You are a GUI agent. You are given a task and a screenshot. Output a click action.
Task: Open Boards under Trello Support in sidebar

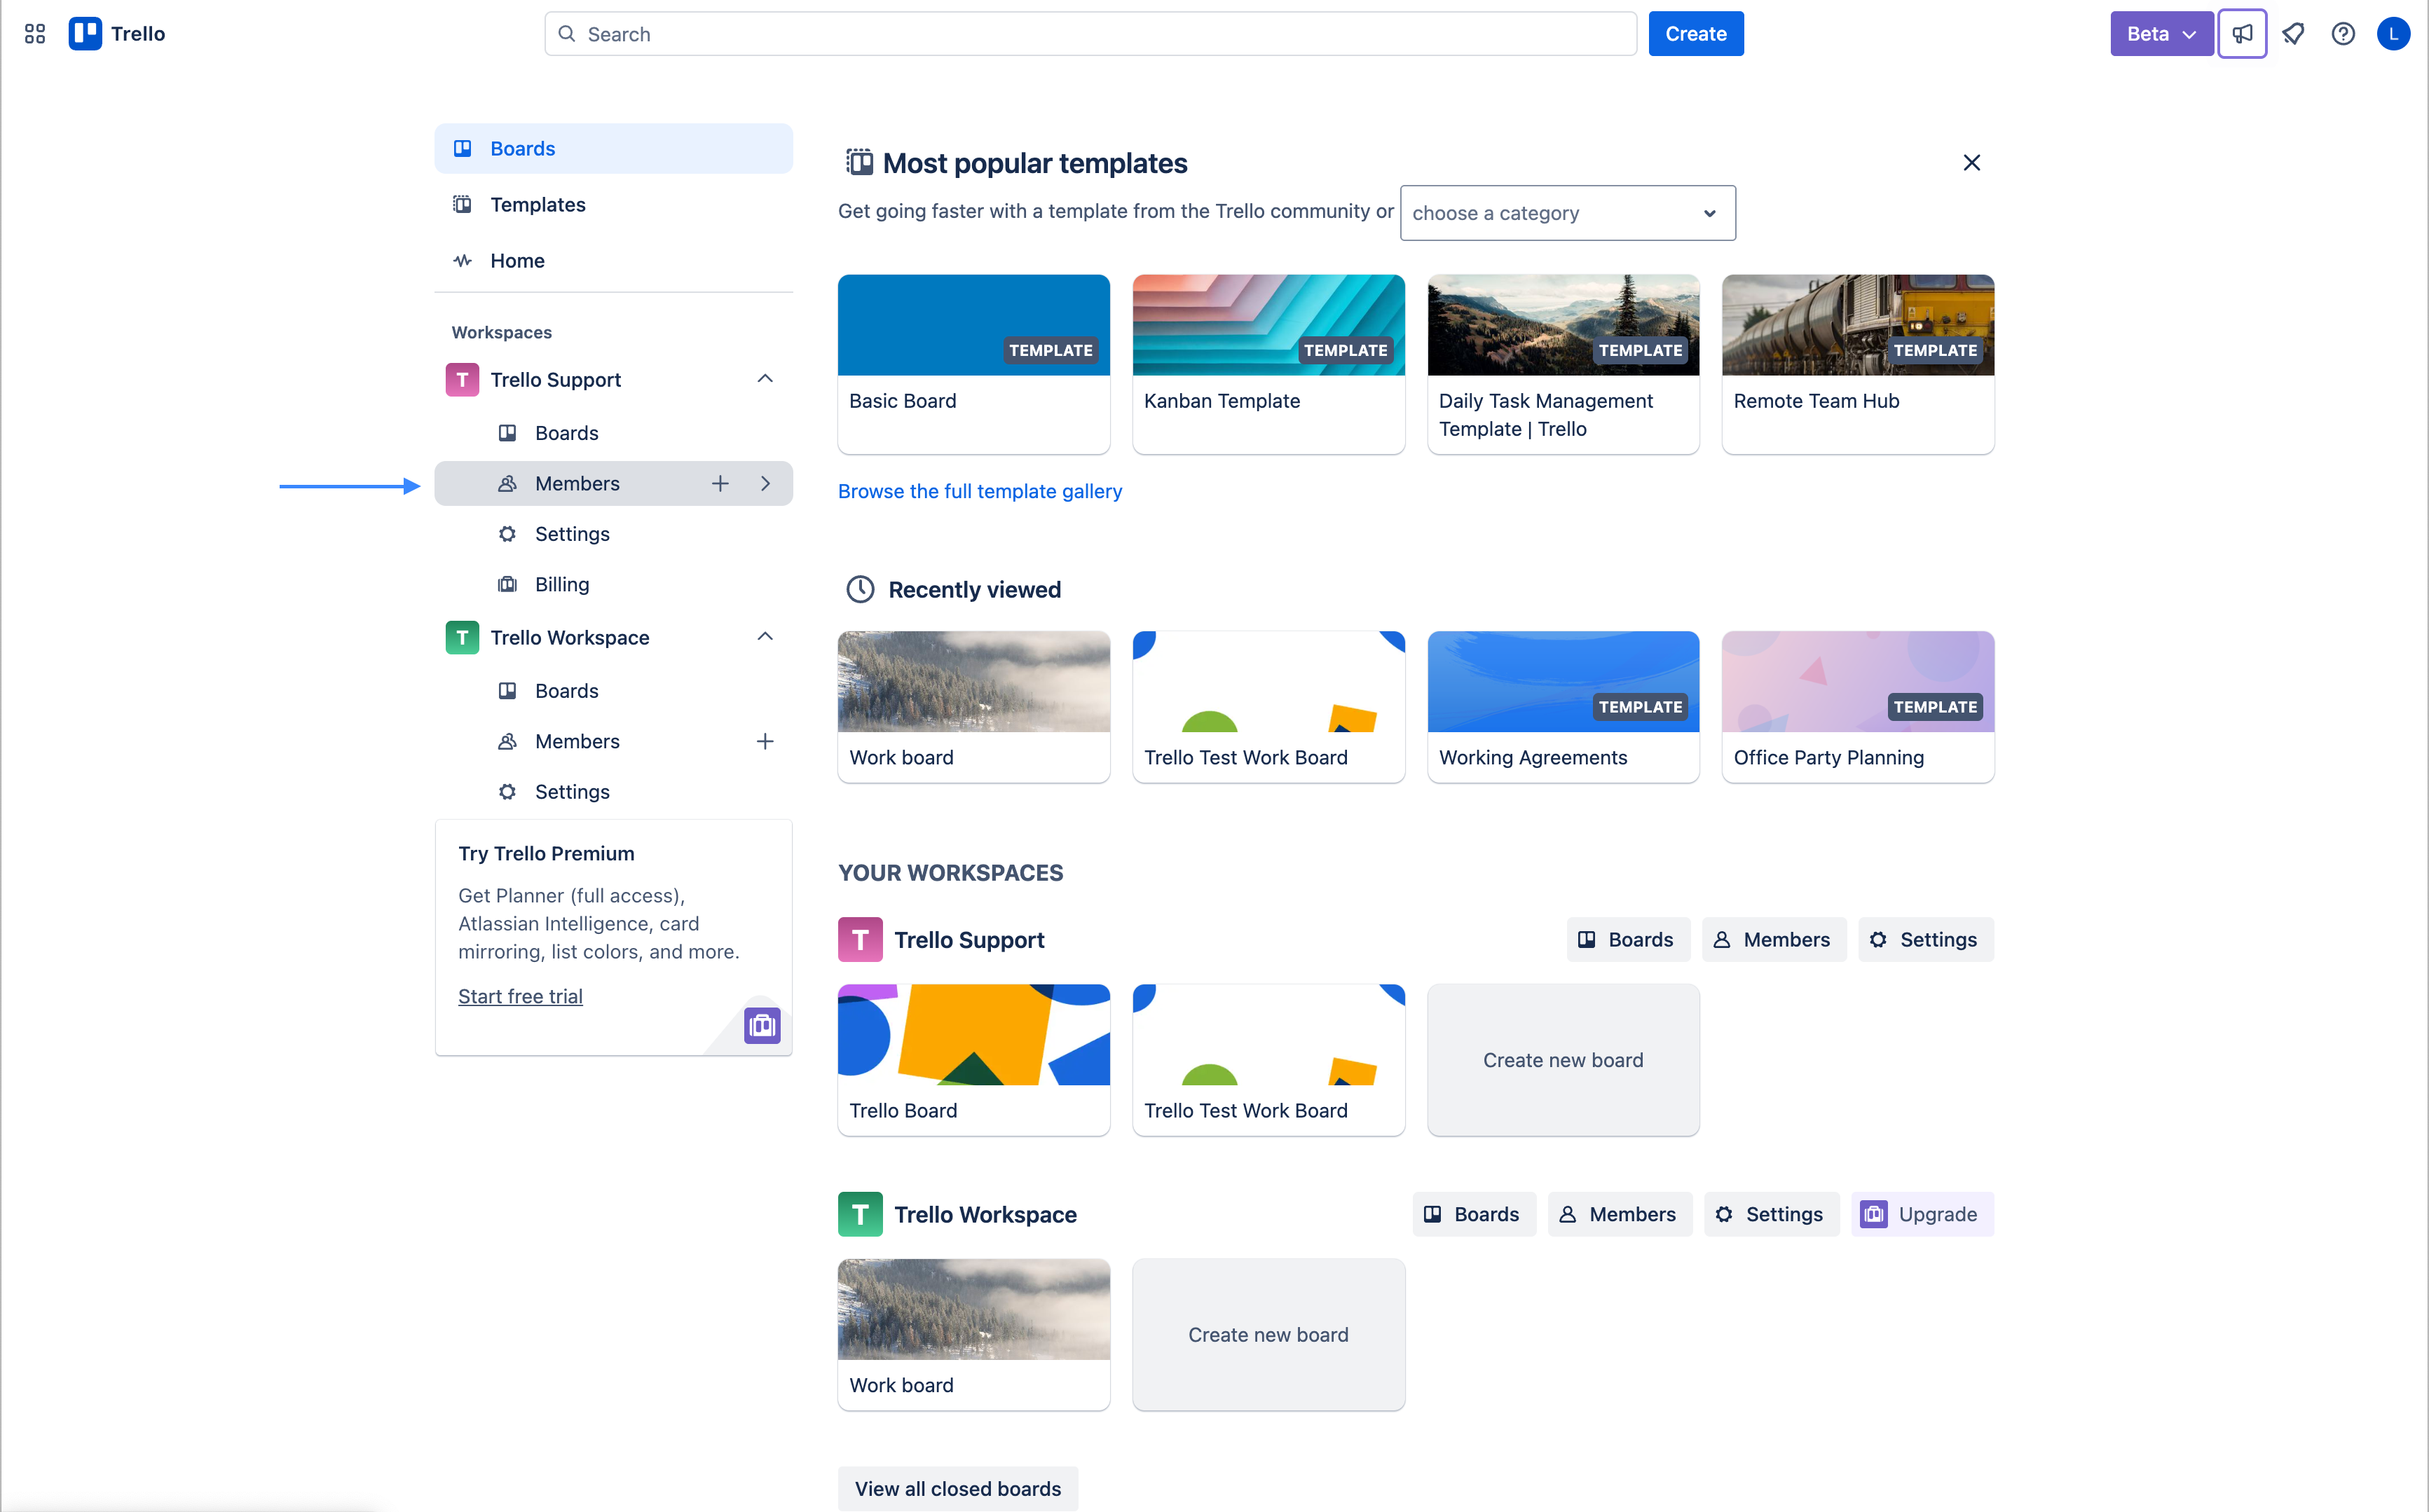click(613, 433)
